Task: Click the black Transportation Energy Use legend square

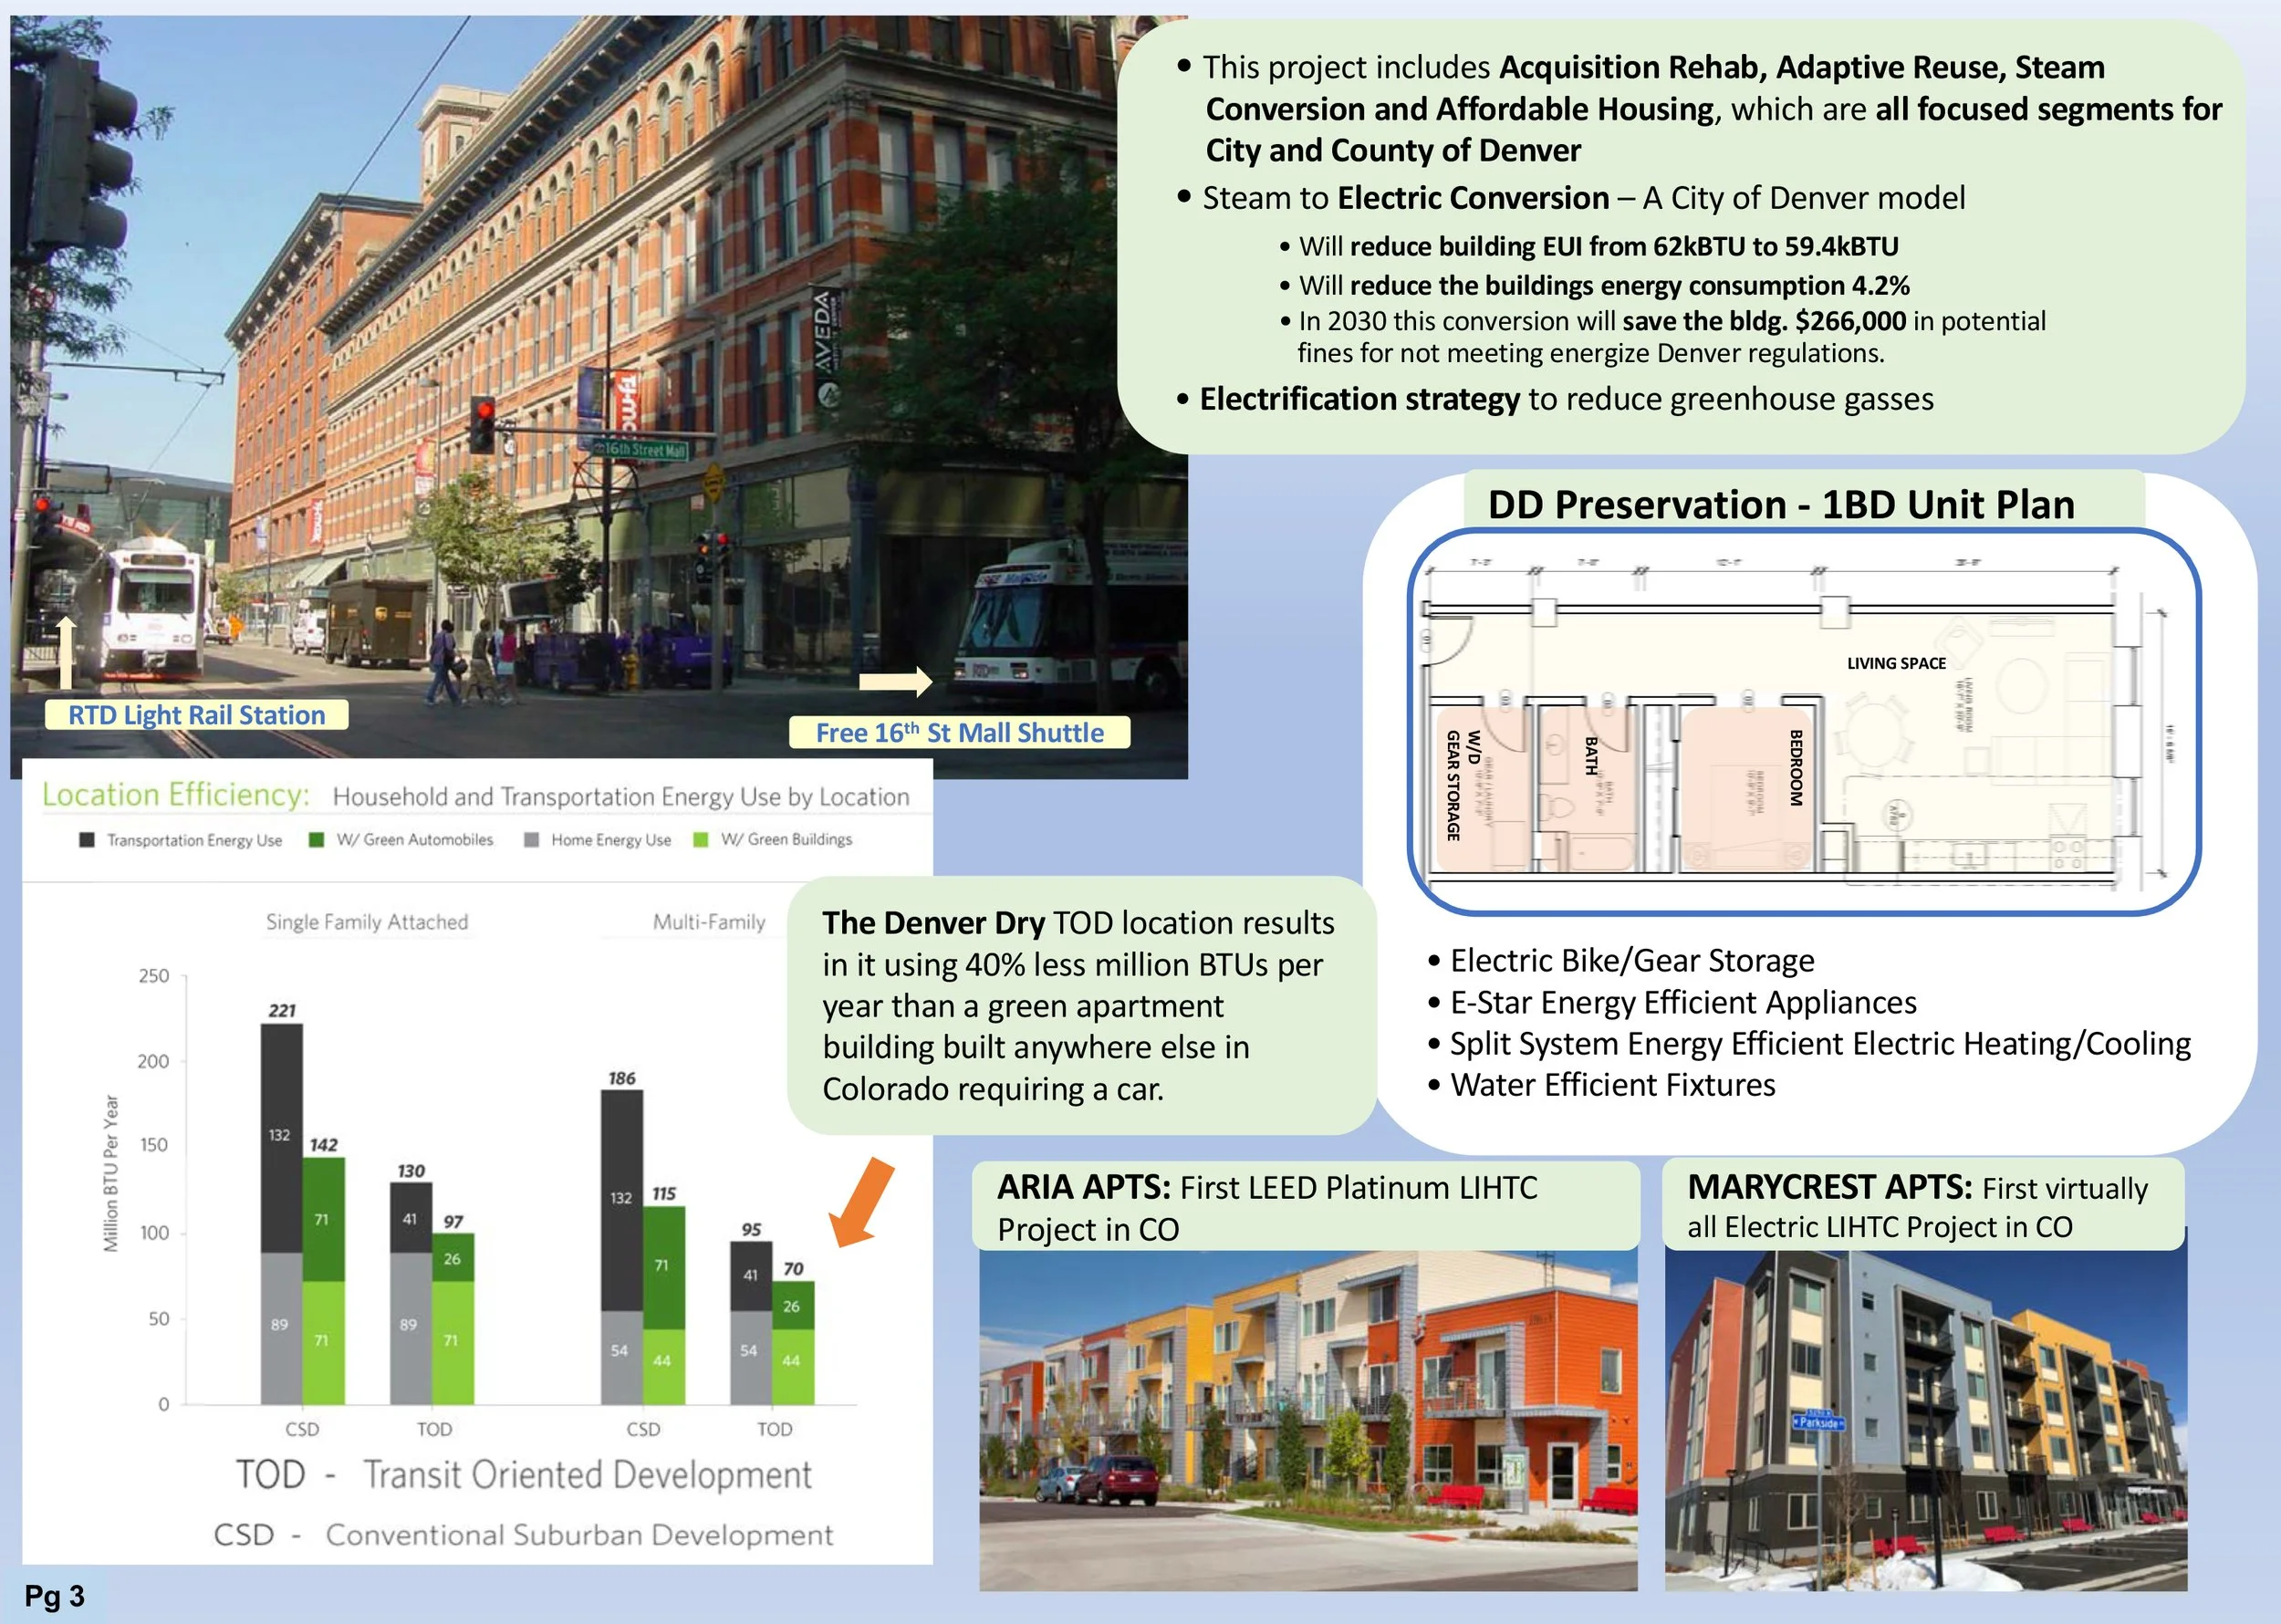Action: [87, 840]
